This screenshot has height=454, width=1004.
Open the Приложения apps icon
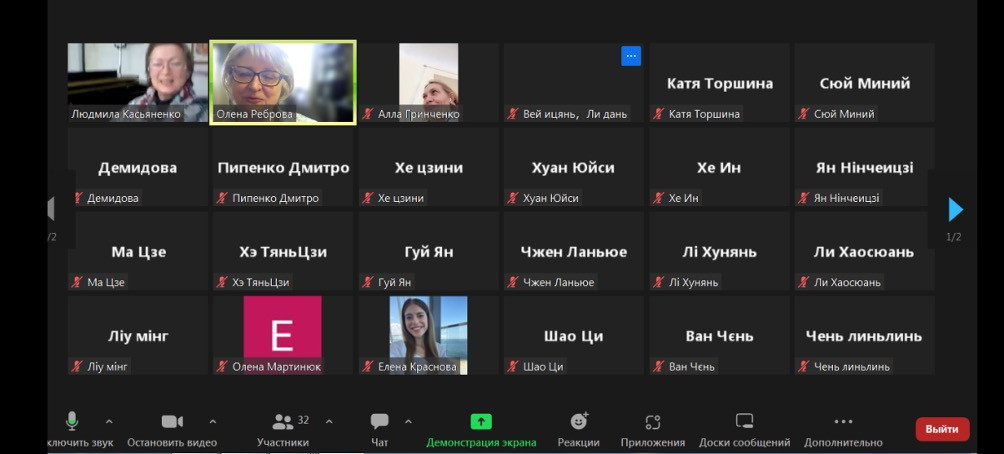652,421
